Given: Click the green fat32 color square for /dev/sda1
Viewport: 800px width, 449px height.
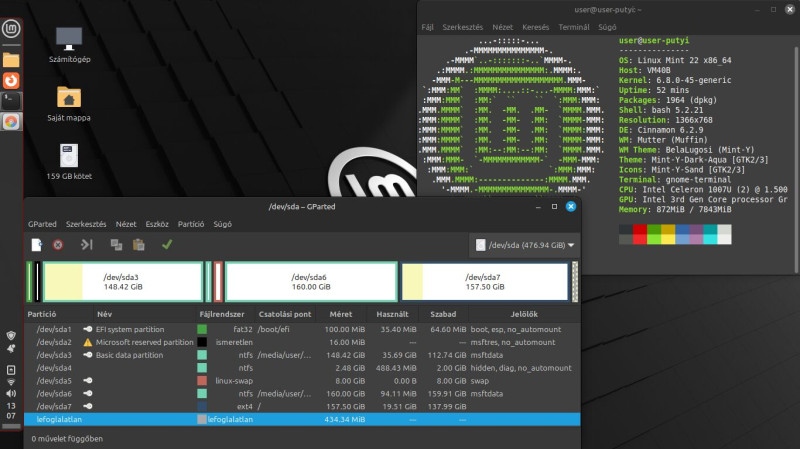Looking at the screenshot, I should 202,330.
